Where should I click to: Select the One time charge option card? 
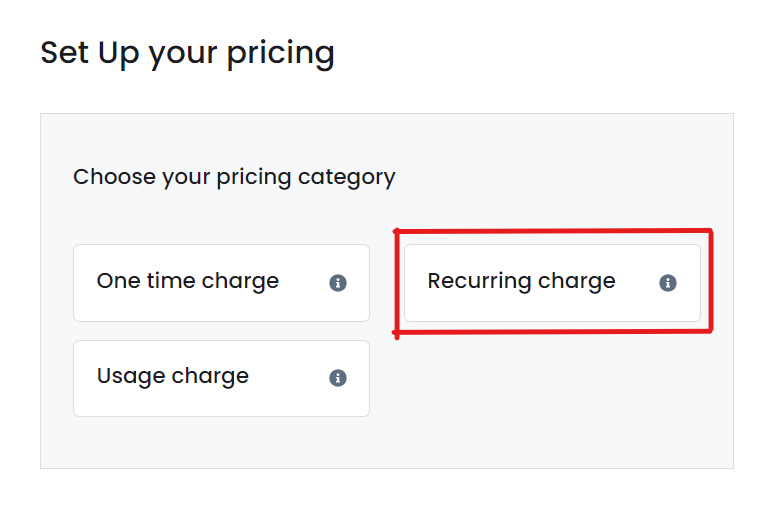click(x=221, y=283)
